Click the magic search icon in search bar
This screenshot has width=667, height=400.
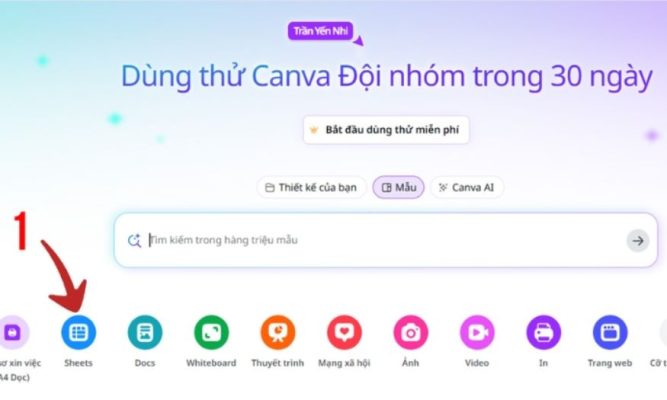click(x=134, y=240)
